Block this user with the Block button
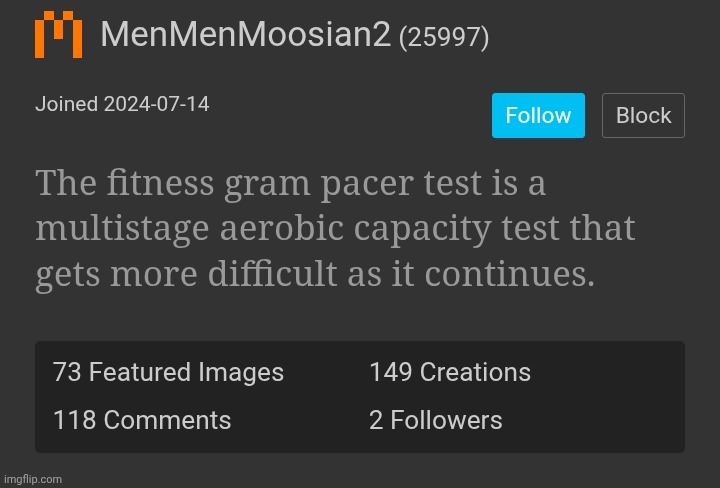The height and width of the screenshot is (488, 720). click(643, 115)
